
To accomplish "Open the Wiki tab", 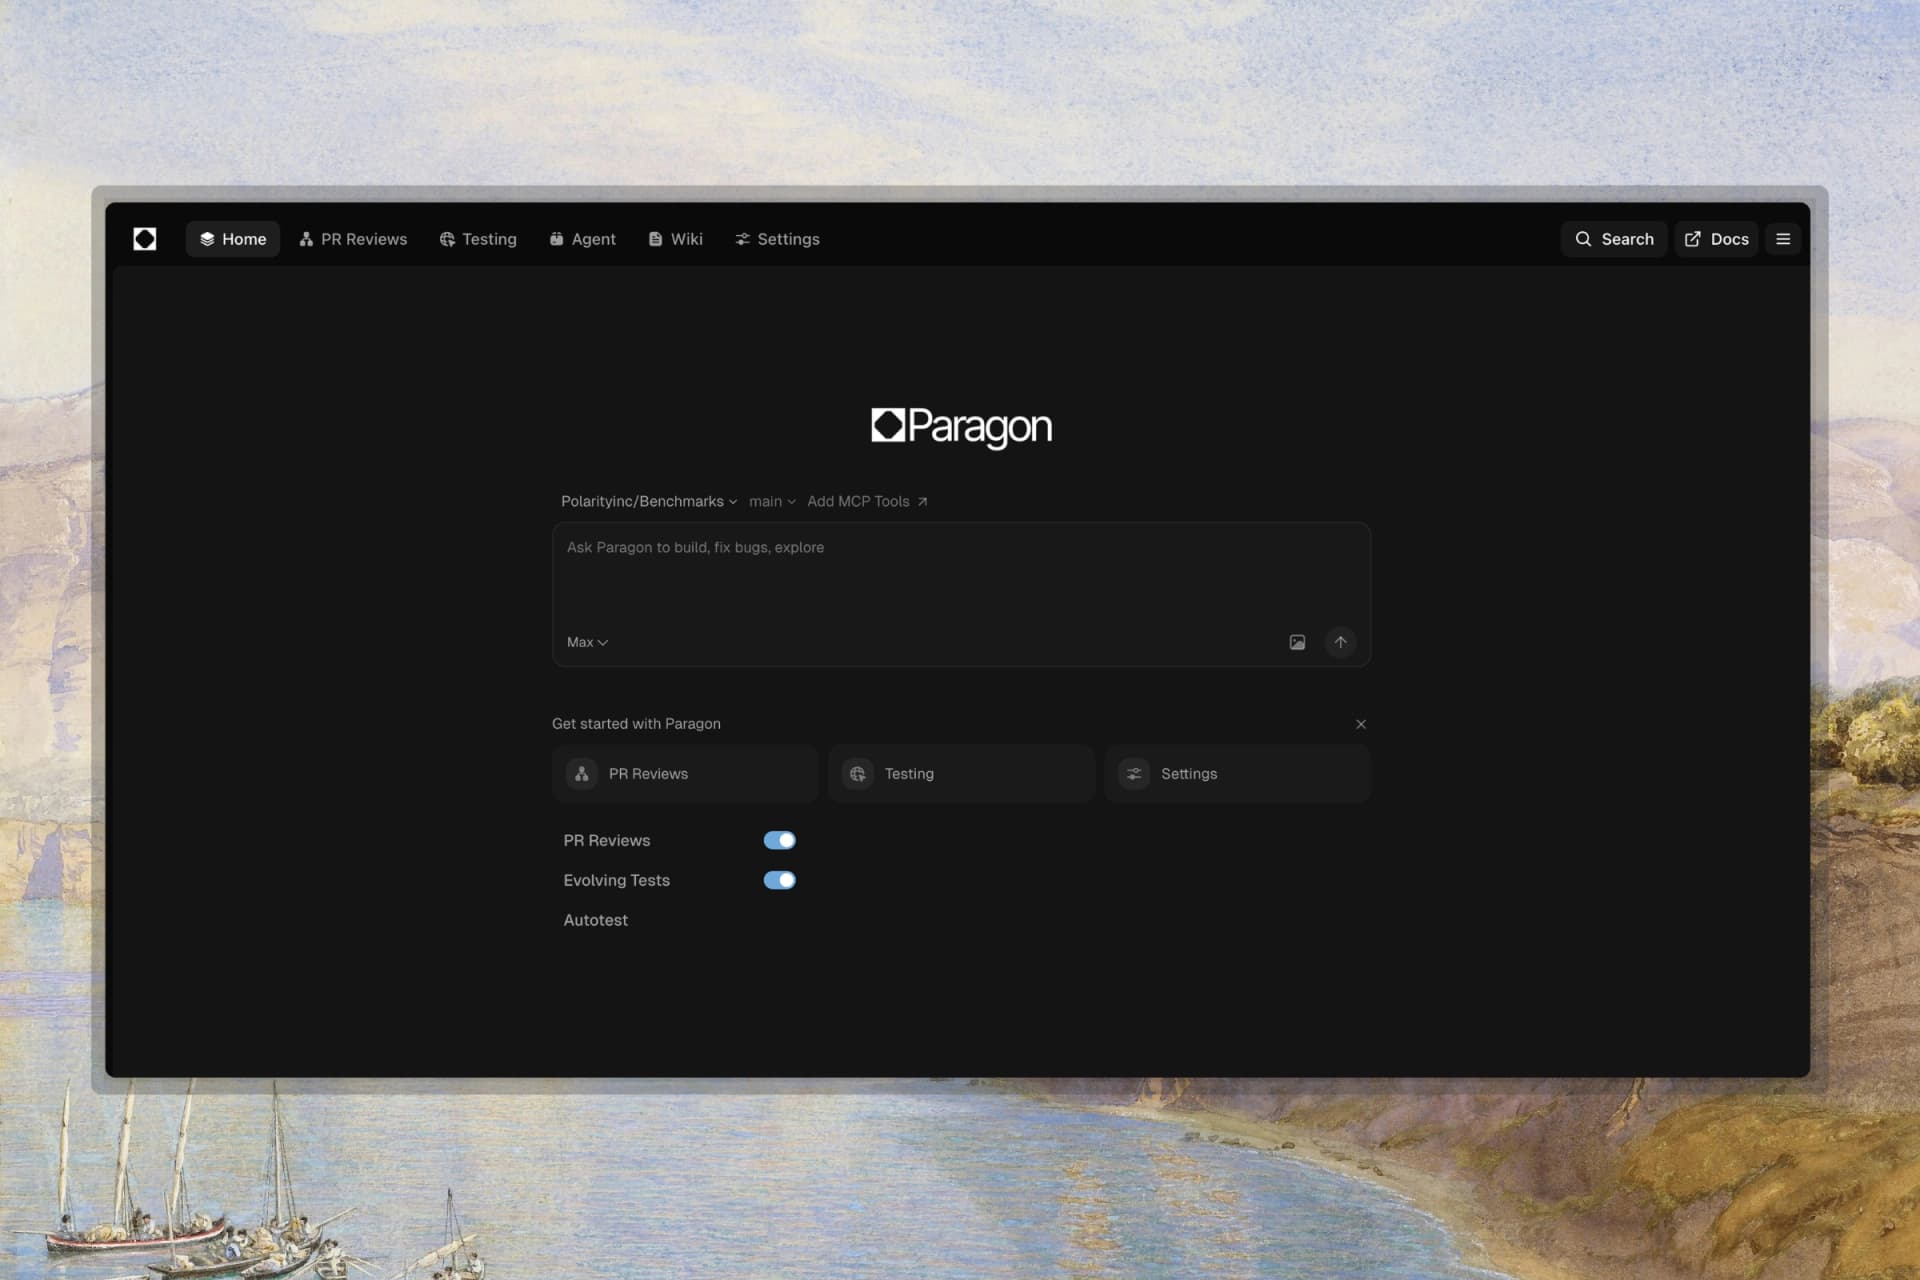I will [676, 239].
